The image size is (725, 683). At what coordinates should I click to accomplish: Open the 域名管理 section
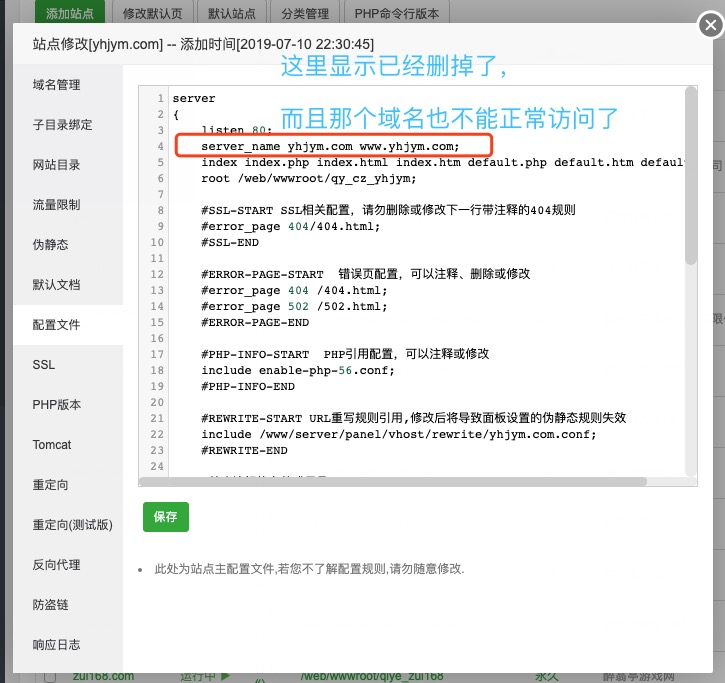[x=56, y=85]
